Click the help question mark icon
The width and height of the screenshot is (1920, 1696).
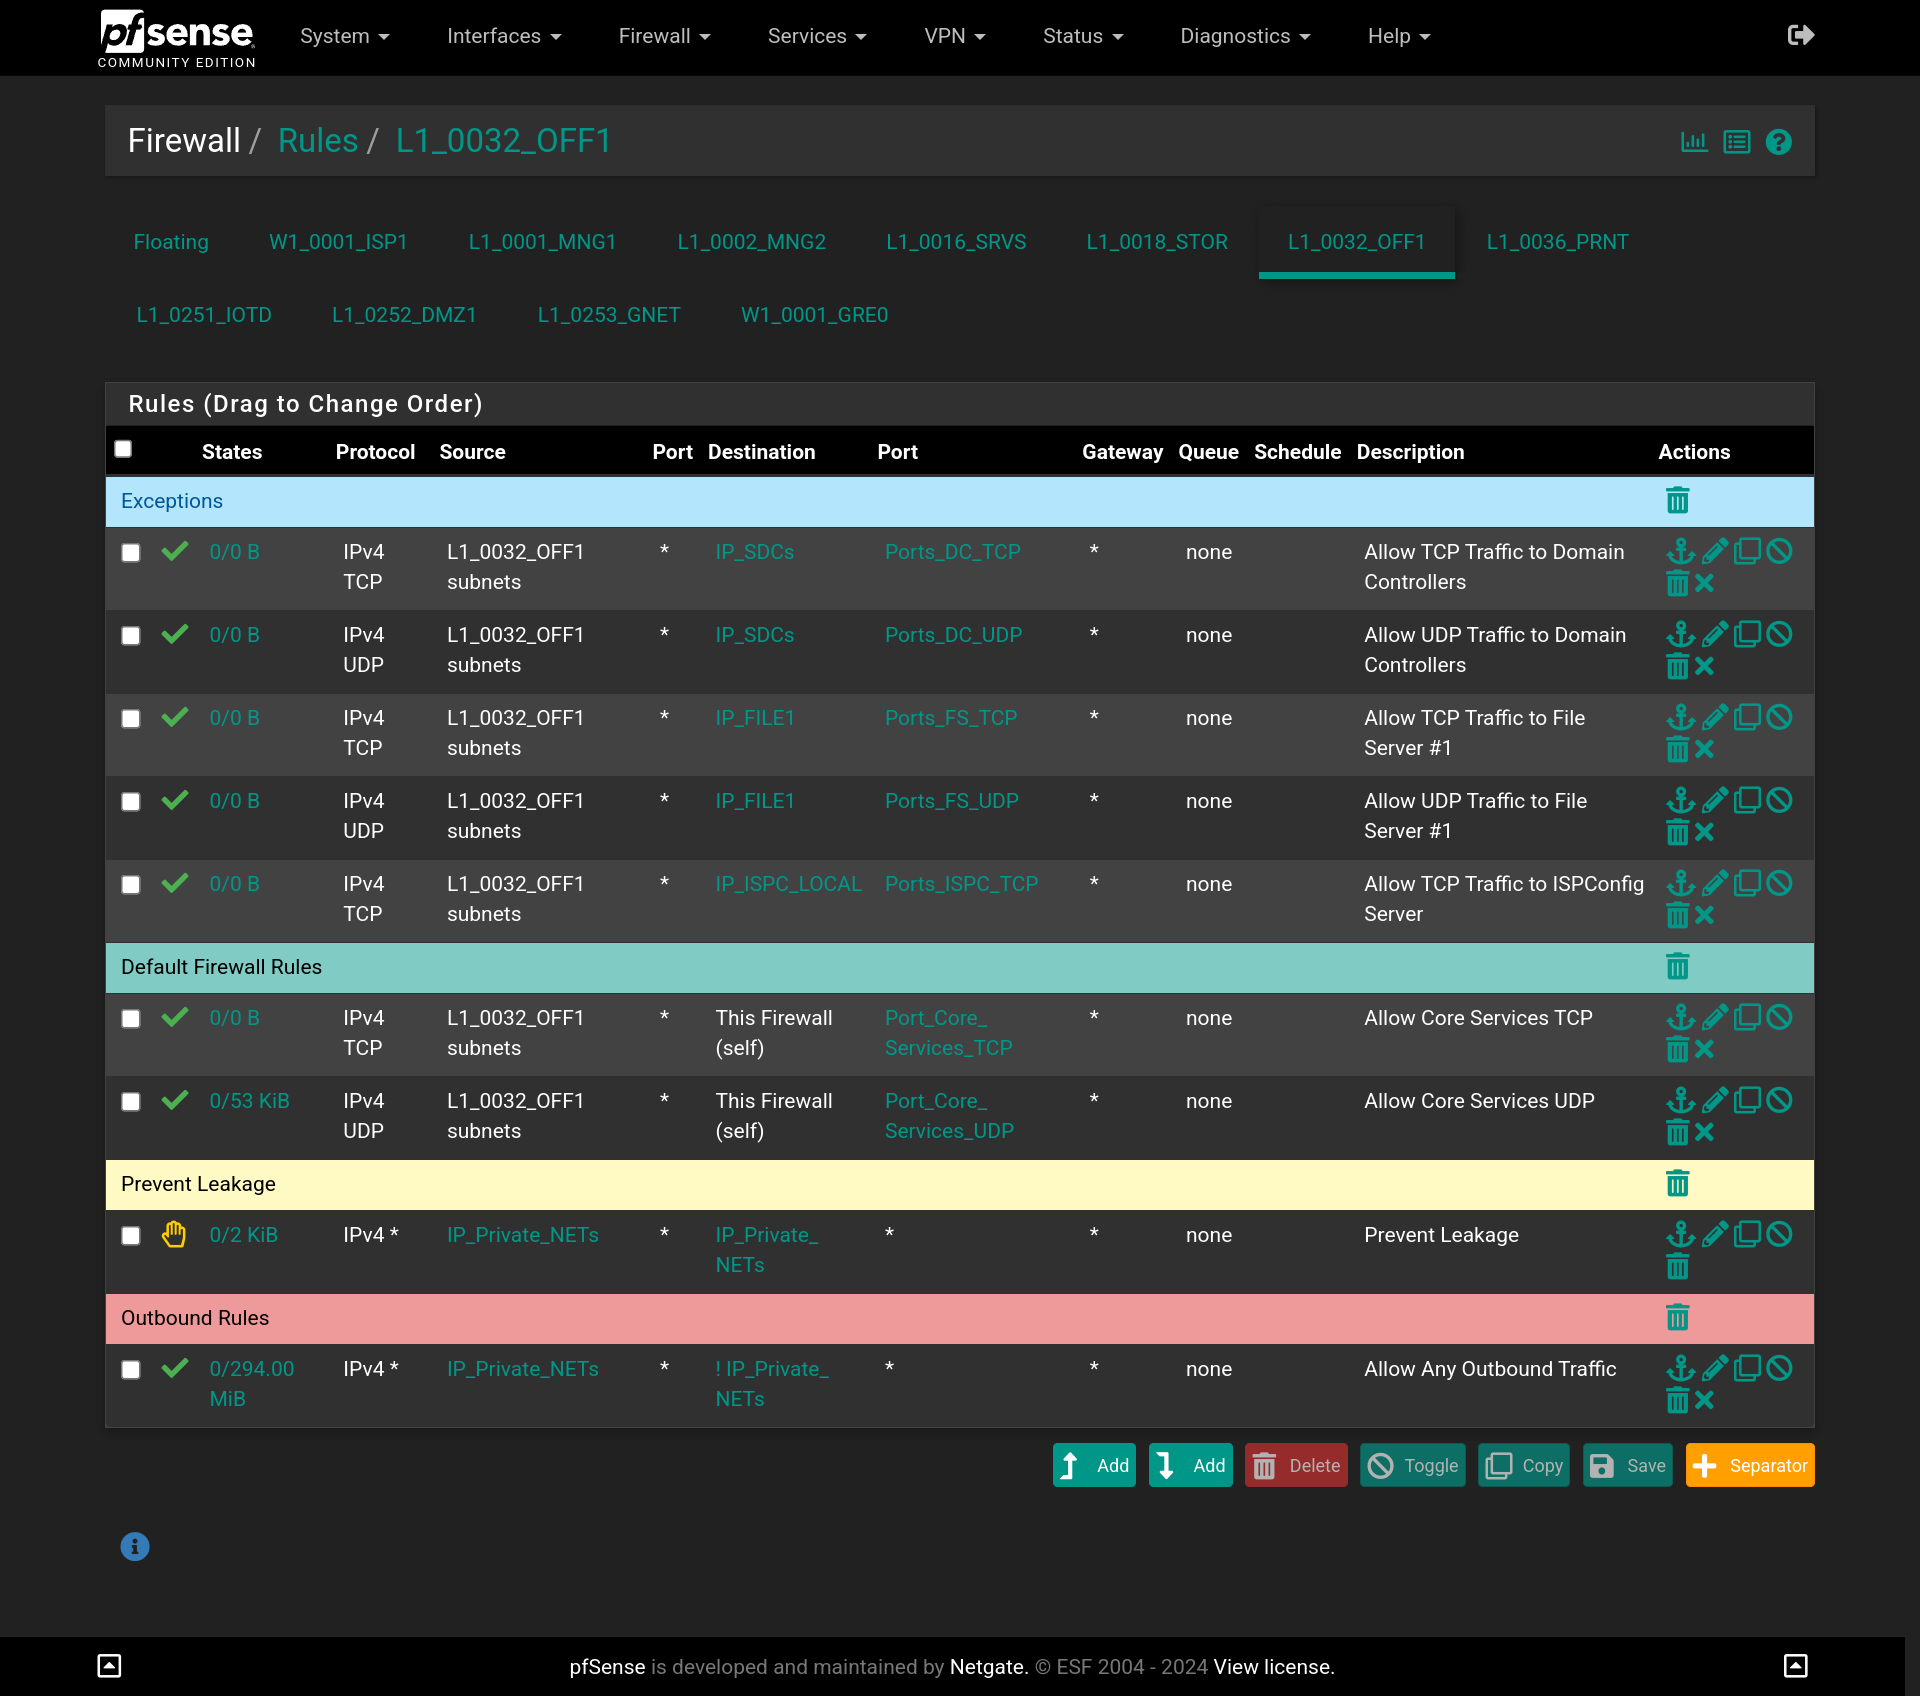point(1778,142)
